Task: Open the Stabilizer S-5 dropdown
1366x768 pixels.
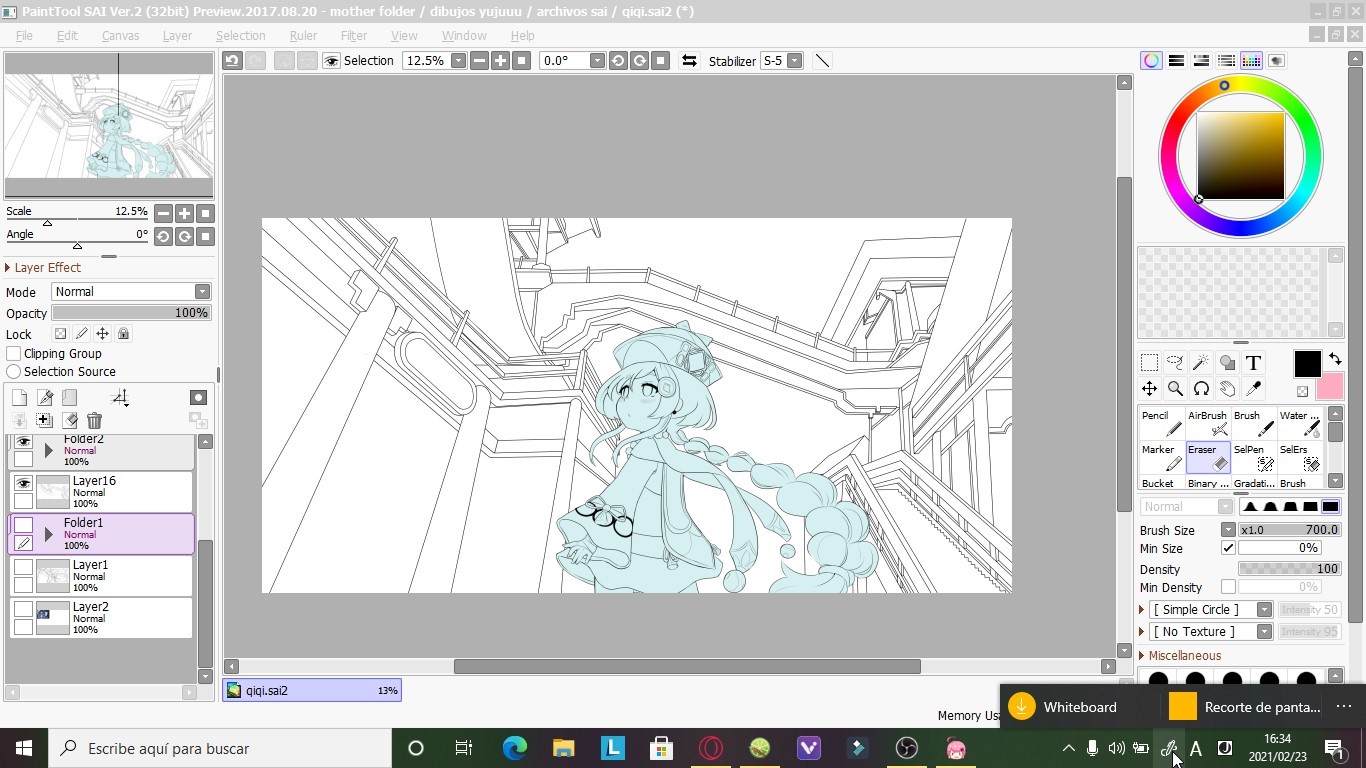Action: pos(794,61)
